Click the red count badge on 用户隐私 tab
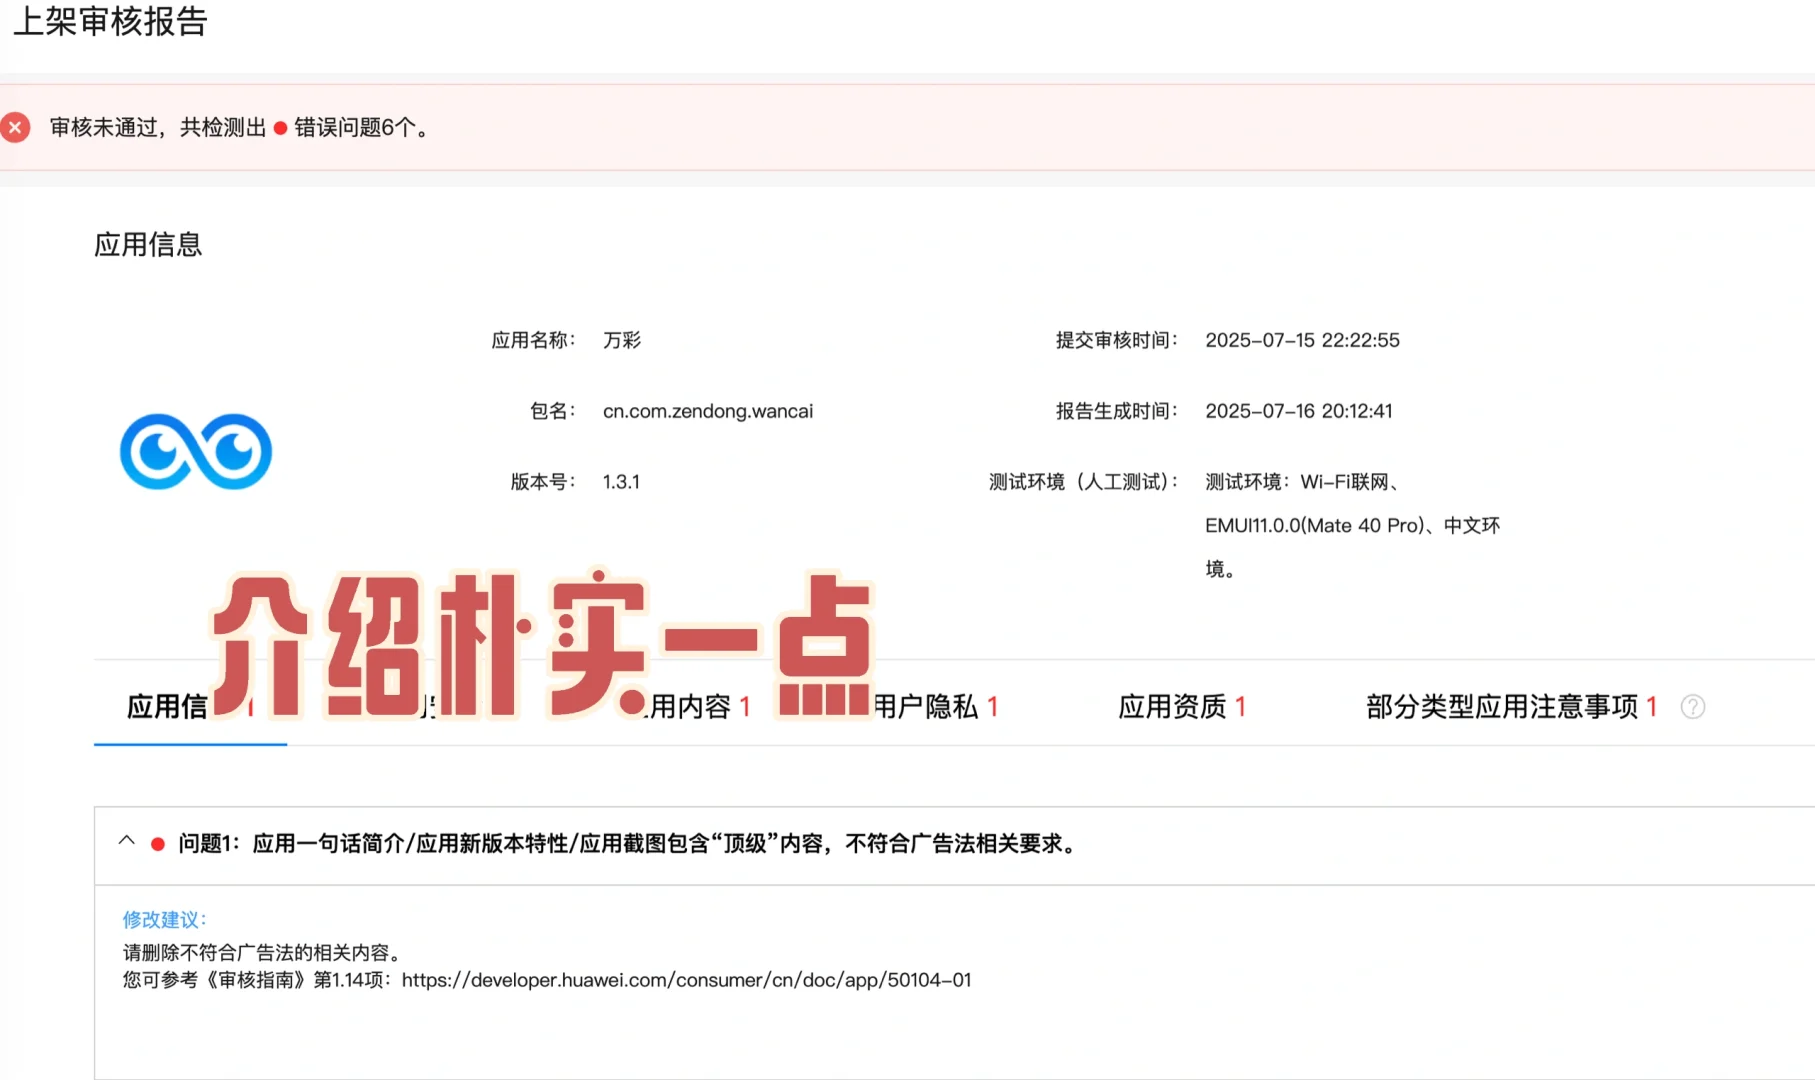1815x1080 pixels. pyautogui.click(x=991, y=705)
